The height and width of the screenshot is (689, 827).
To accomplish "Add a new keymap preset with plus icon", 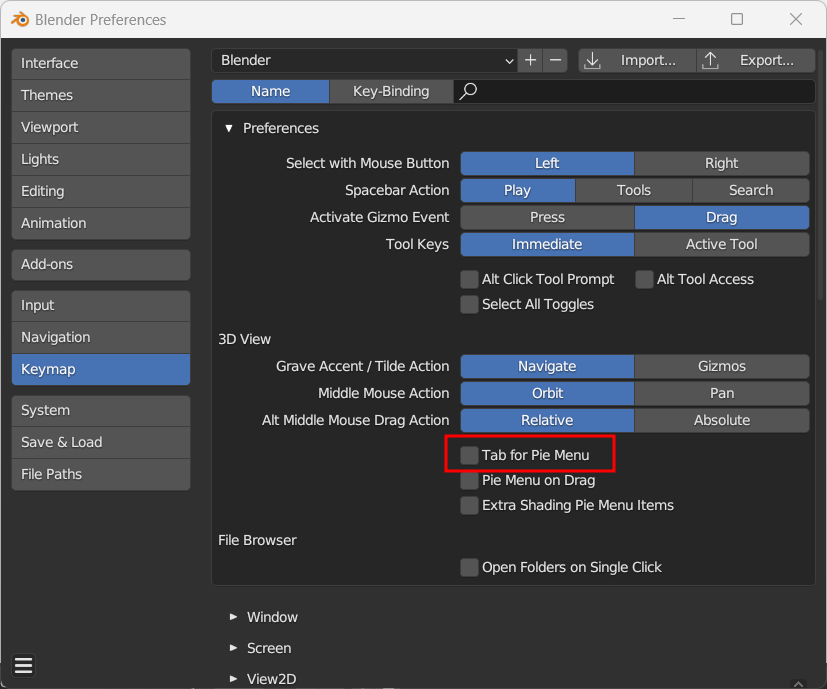I will (531, 60).
